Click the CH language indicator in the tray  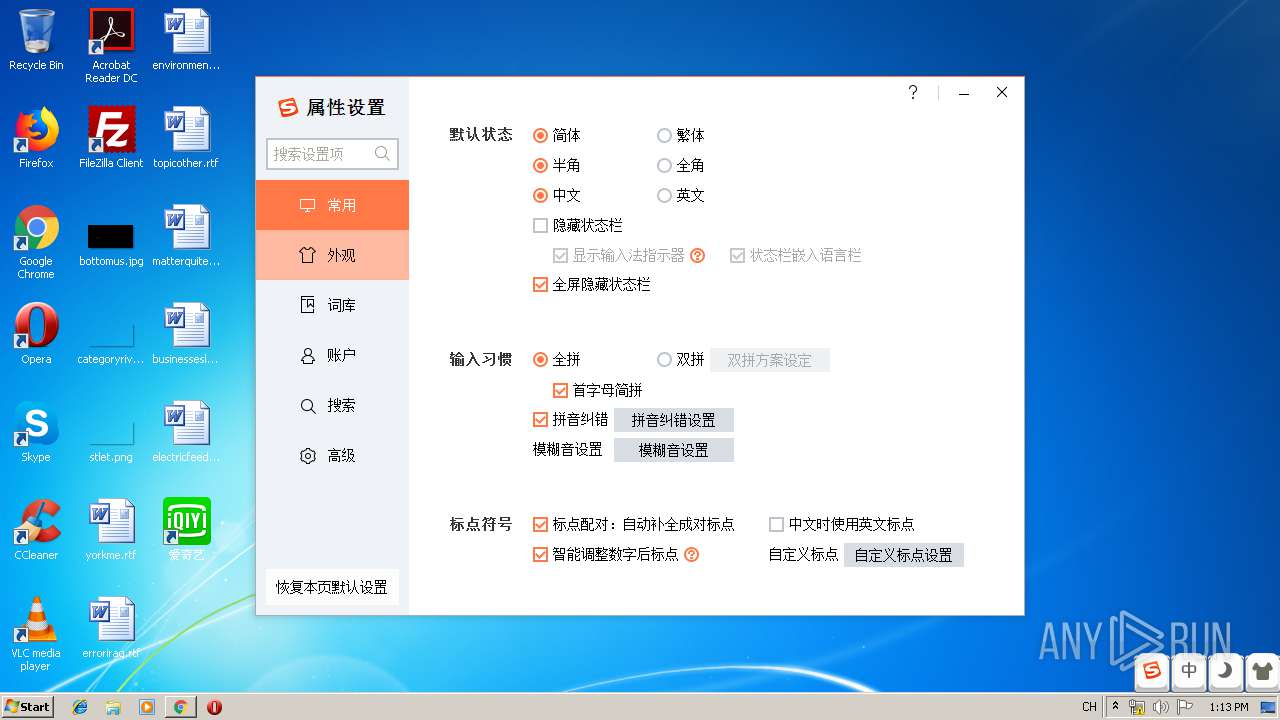[x=1089, y=707]
